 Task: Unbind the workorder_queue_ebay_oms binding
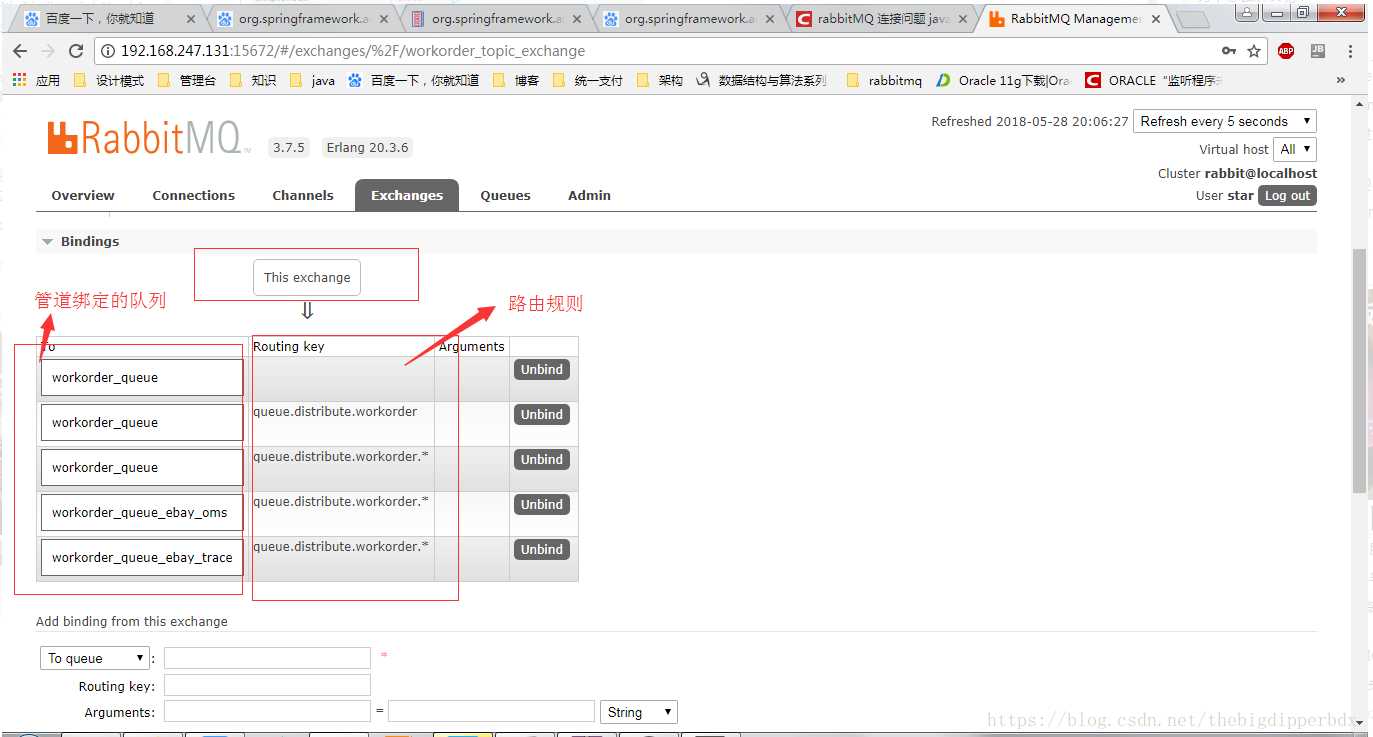tap(541, 504)
